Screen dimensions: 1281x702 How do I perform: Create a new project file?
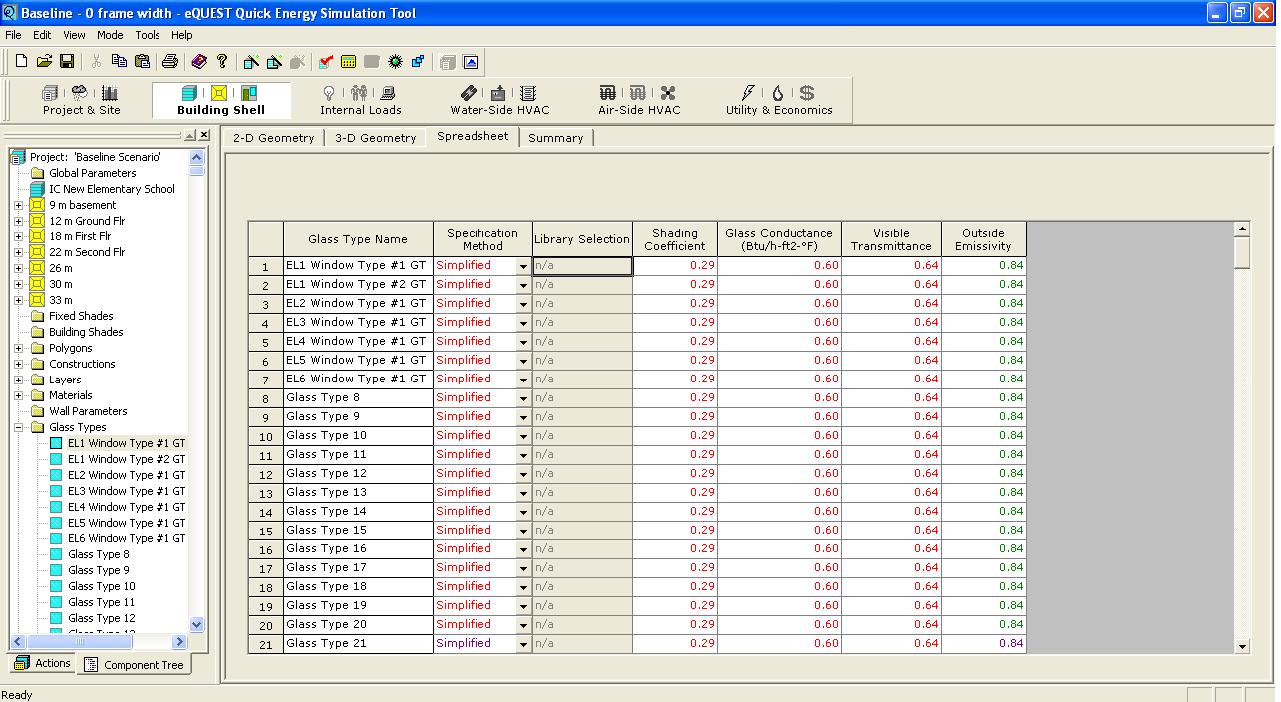(21, 62)
